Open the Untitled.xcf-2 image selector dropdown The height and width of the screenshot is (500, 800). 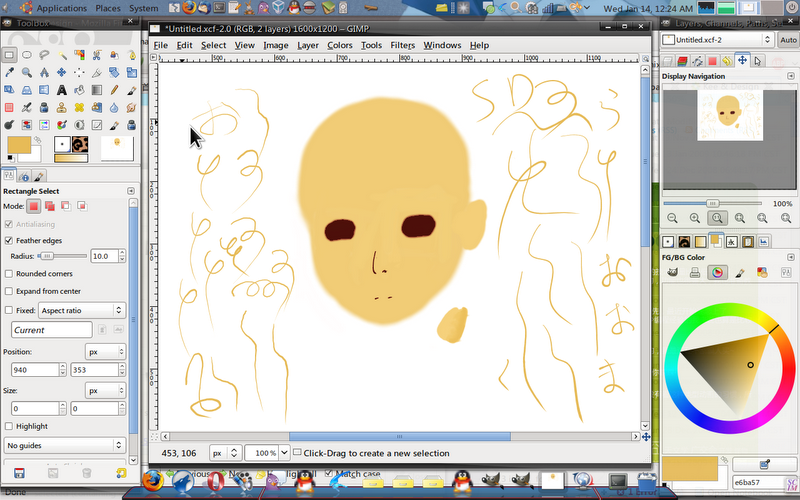point(716,40)
